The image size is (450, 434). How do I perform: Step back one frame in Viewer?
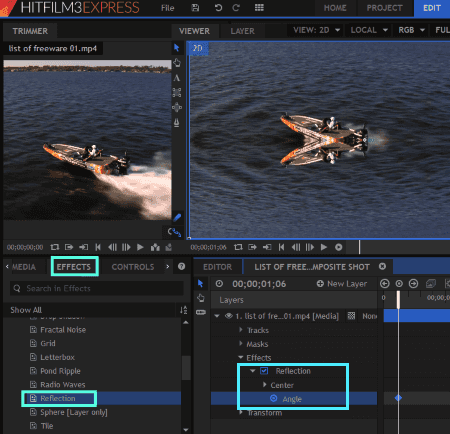[x=296, y=247]
